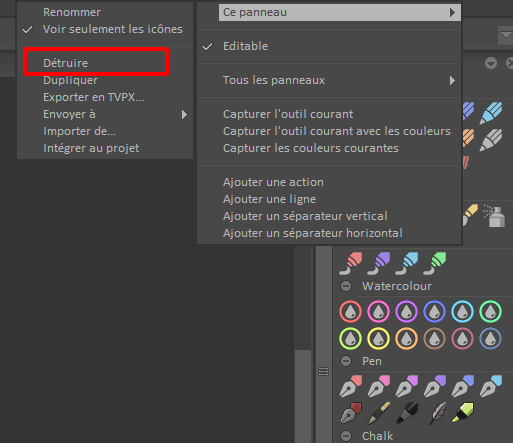Image resolution: width=513 pixels, height=443 pixels.
Task: Pick the spray can tool
Action: click(495, 216)
